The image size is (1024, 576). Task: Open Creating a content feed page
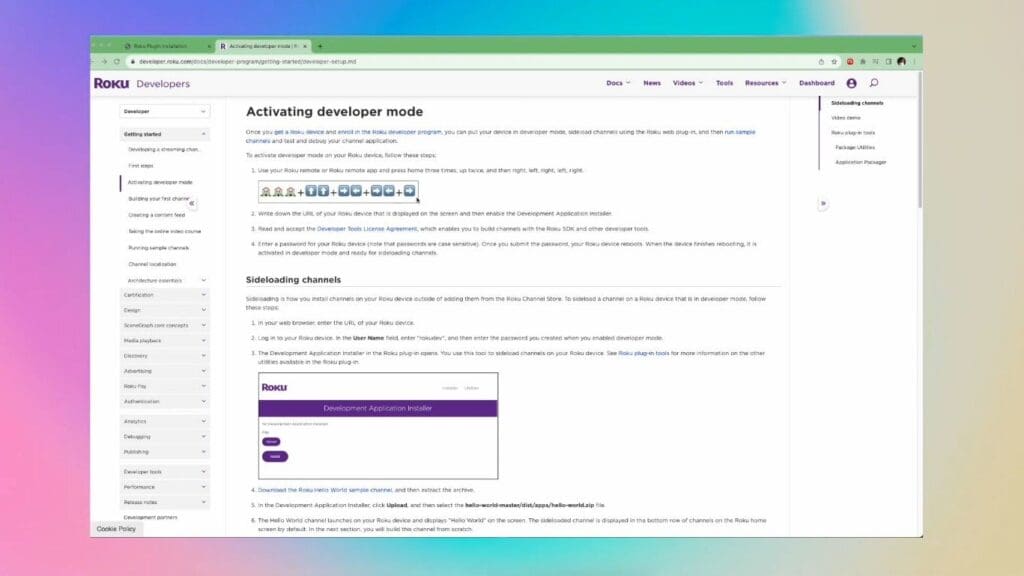(x=156, y=215)
